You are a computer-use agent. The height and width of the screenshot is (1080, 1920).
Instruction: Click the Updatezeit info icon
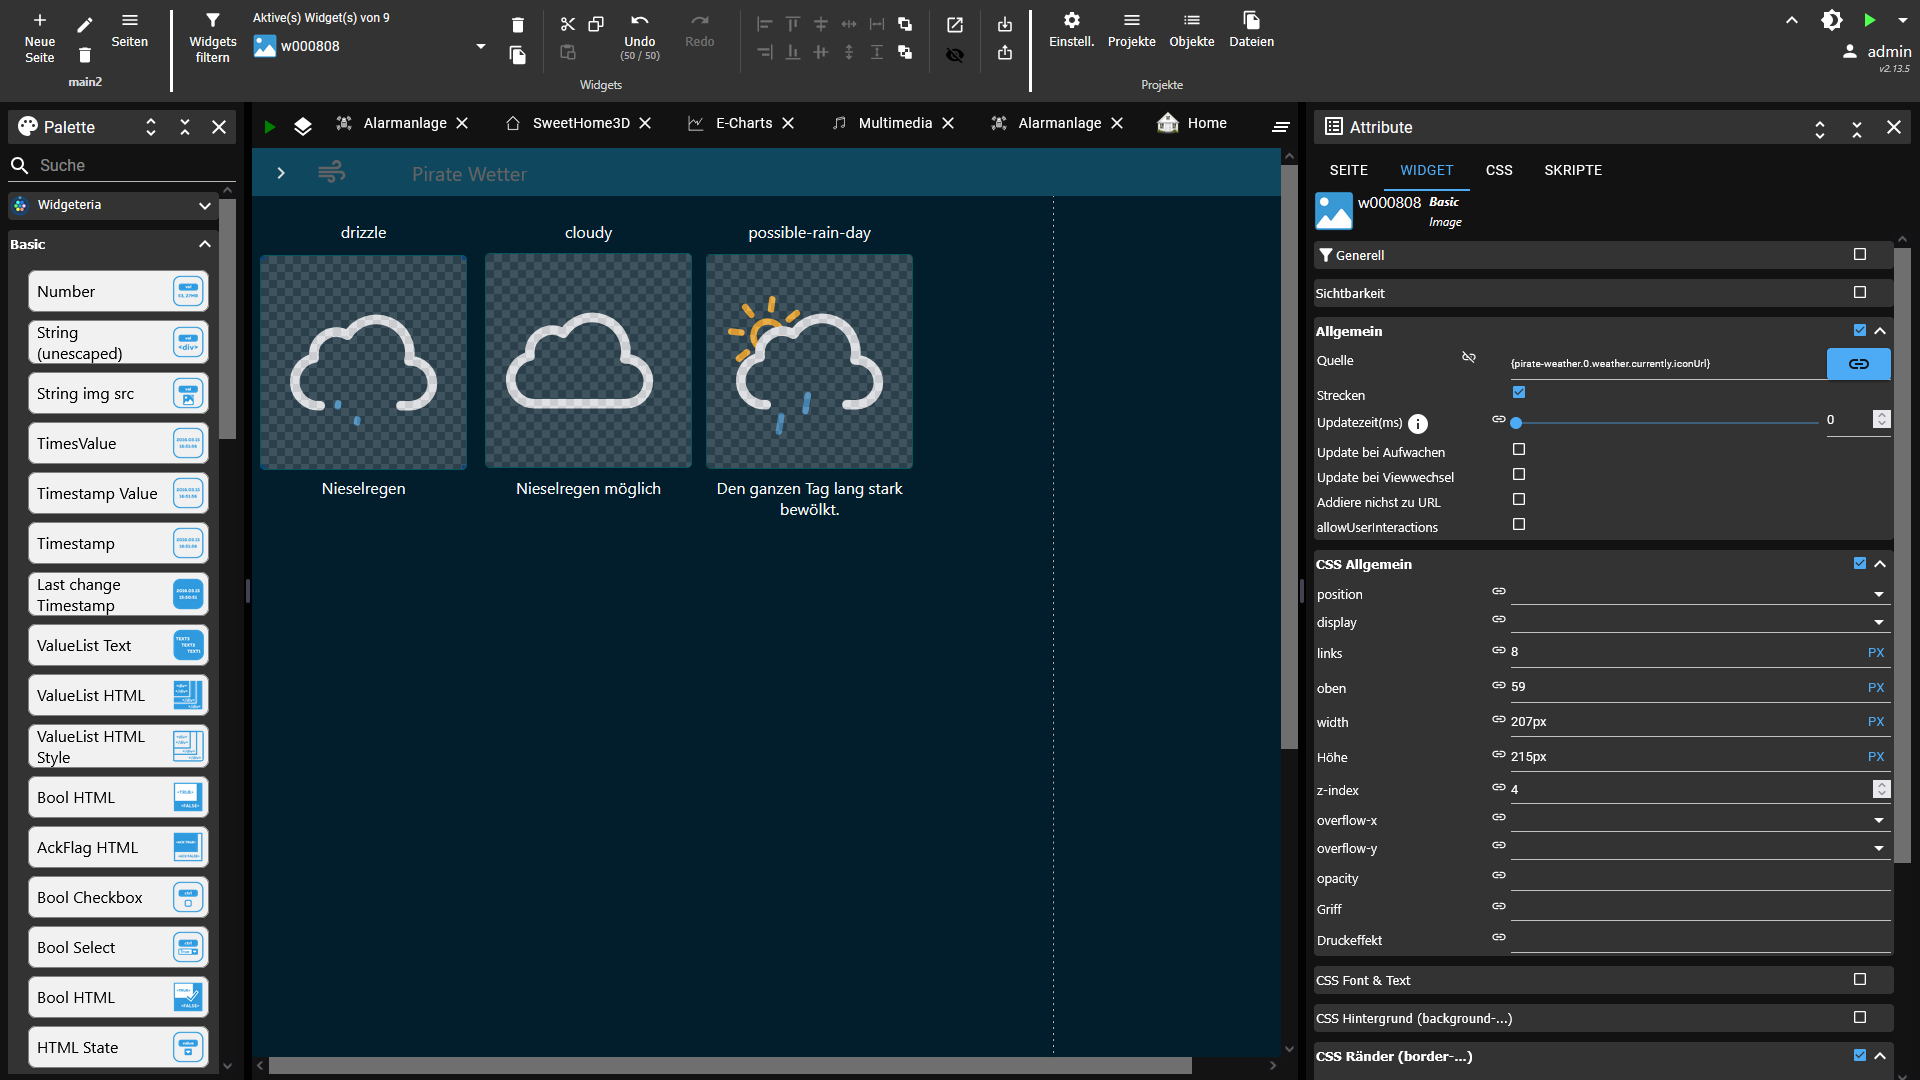[x=1418, y=424]
